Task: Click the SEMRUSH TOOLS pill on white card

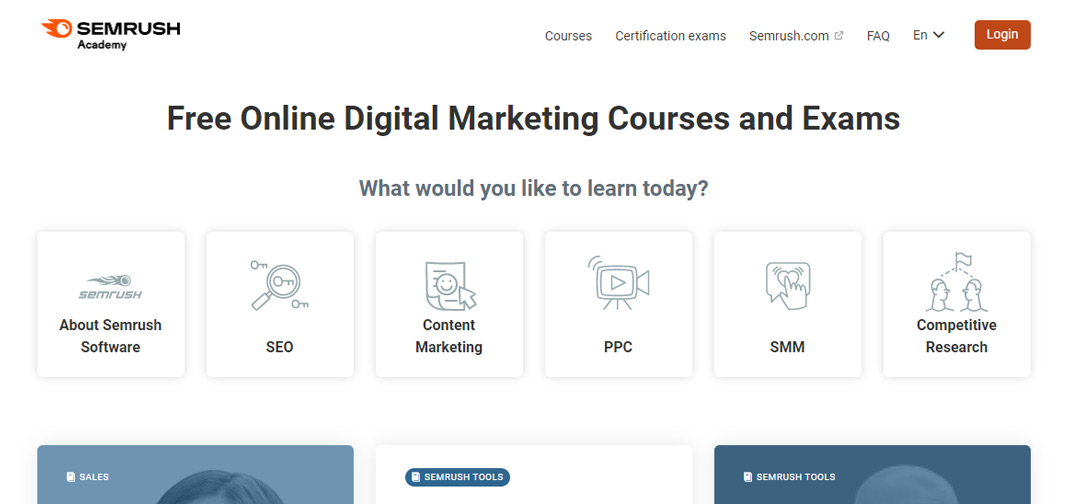Action: (x=458, y=477)
